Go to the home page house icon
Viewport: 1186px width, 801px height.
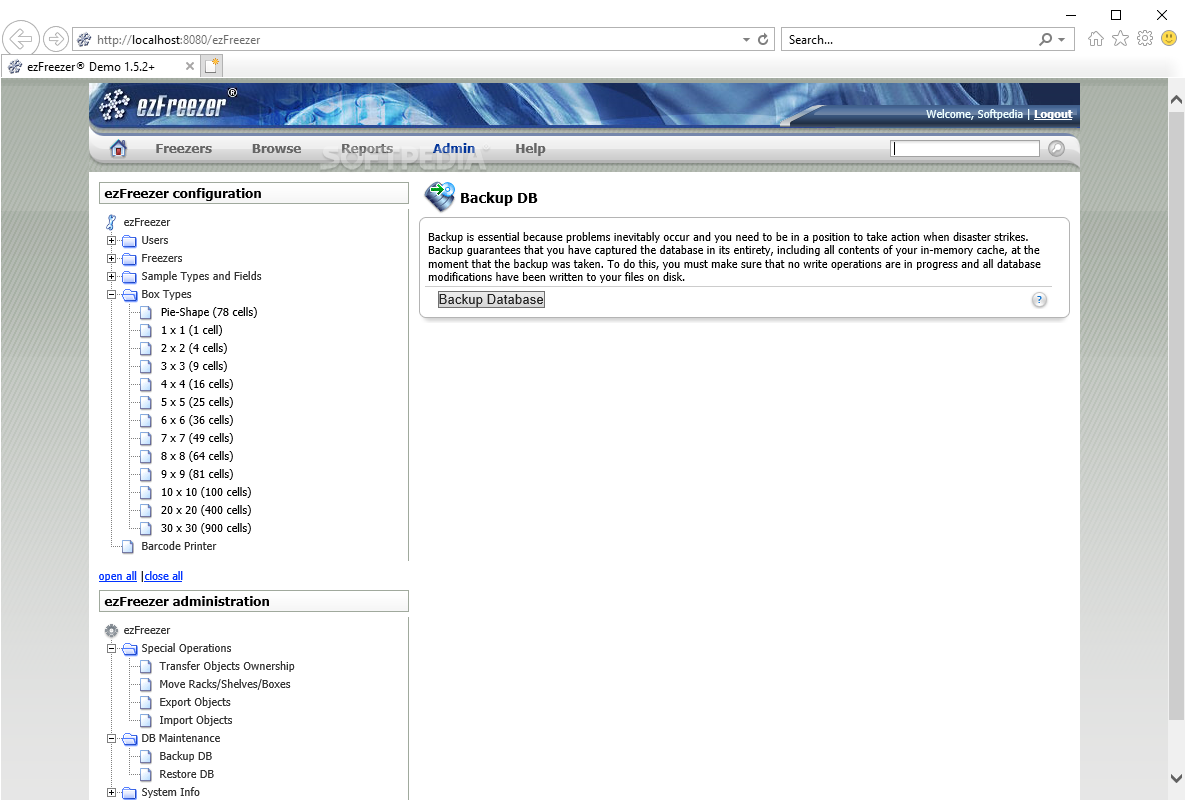tap(118, 148)
